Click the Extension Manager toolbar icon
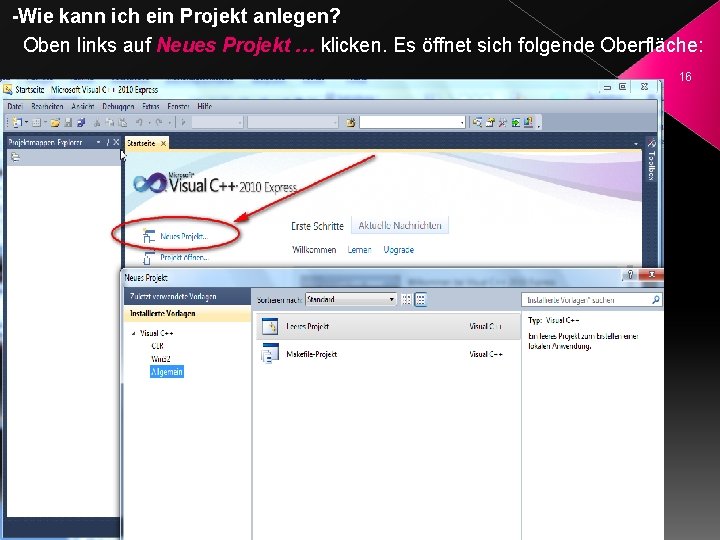 (x=528, y=122)
